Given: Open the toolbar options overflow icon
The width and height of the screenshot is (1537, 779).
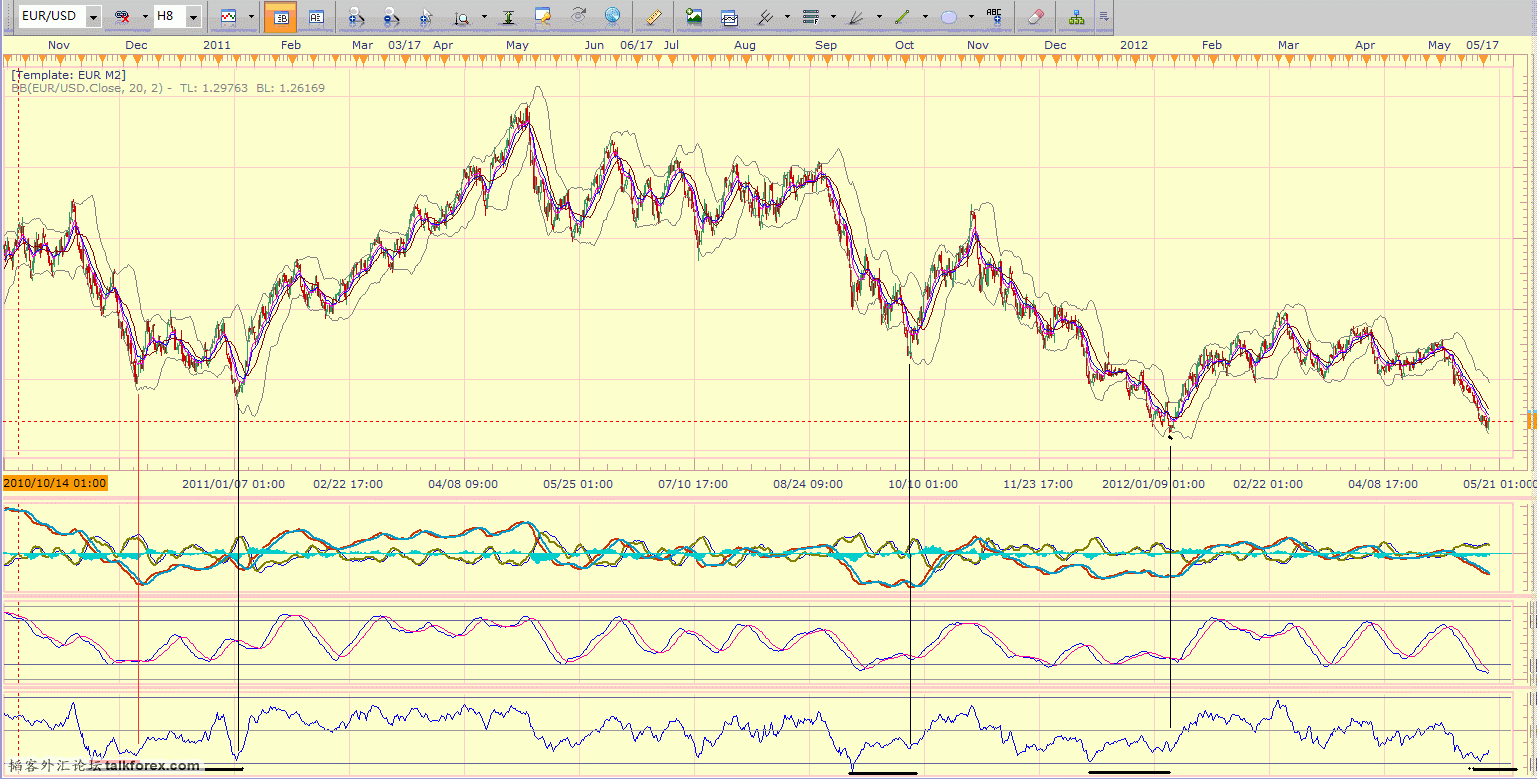Looking at the screenshot, I should (x=1104, y=17).
